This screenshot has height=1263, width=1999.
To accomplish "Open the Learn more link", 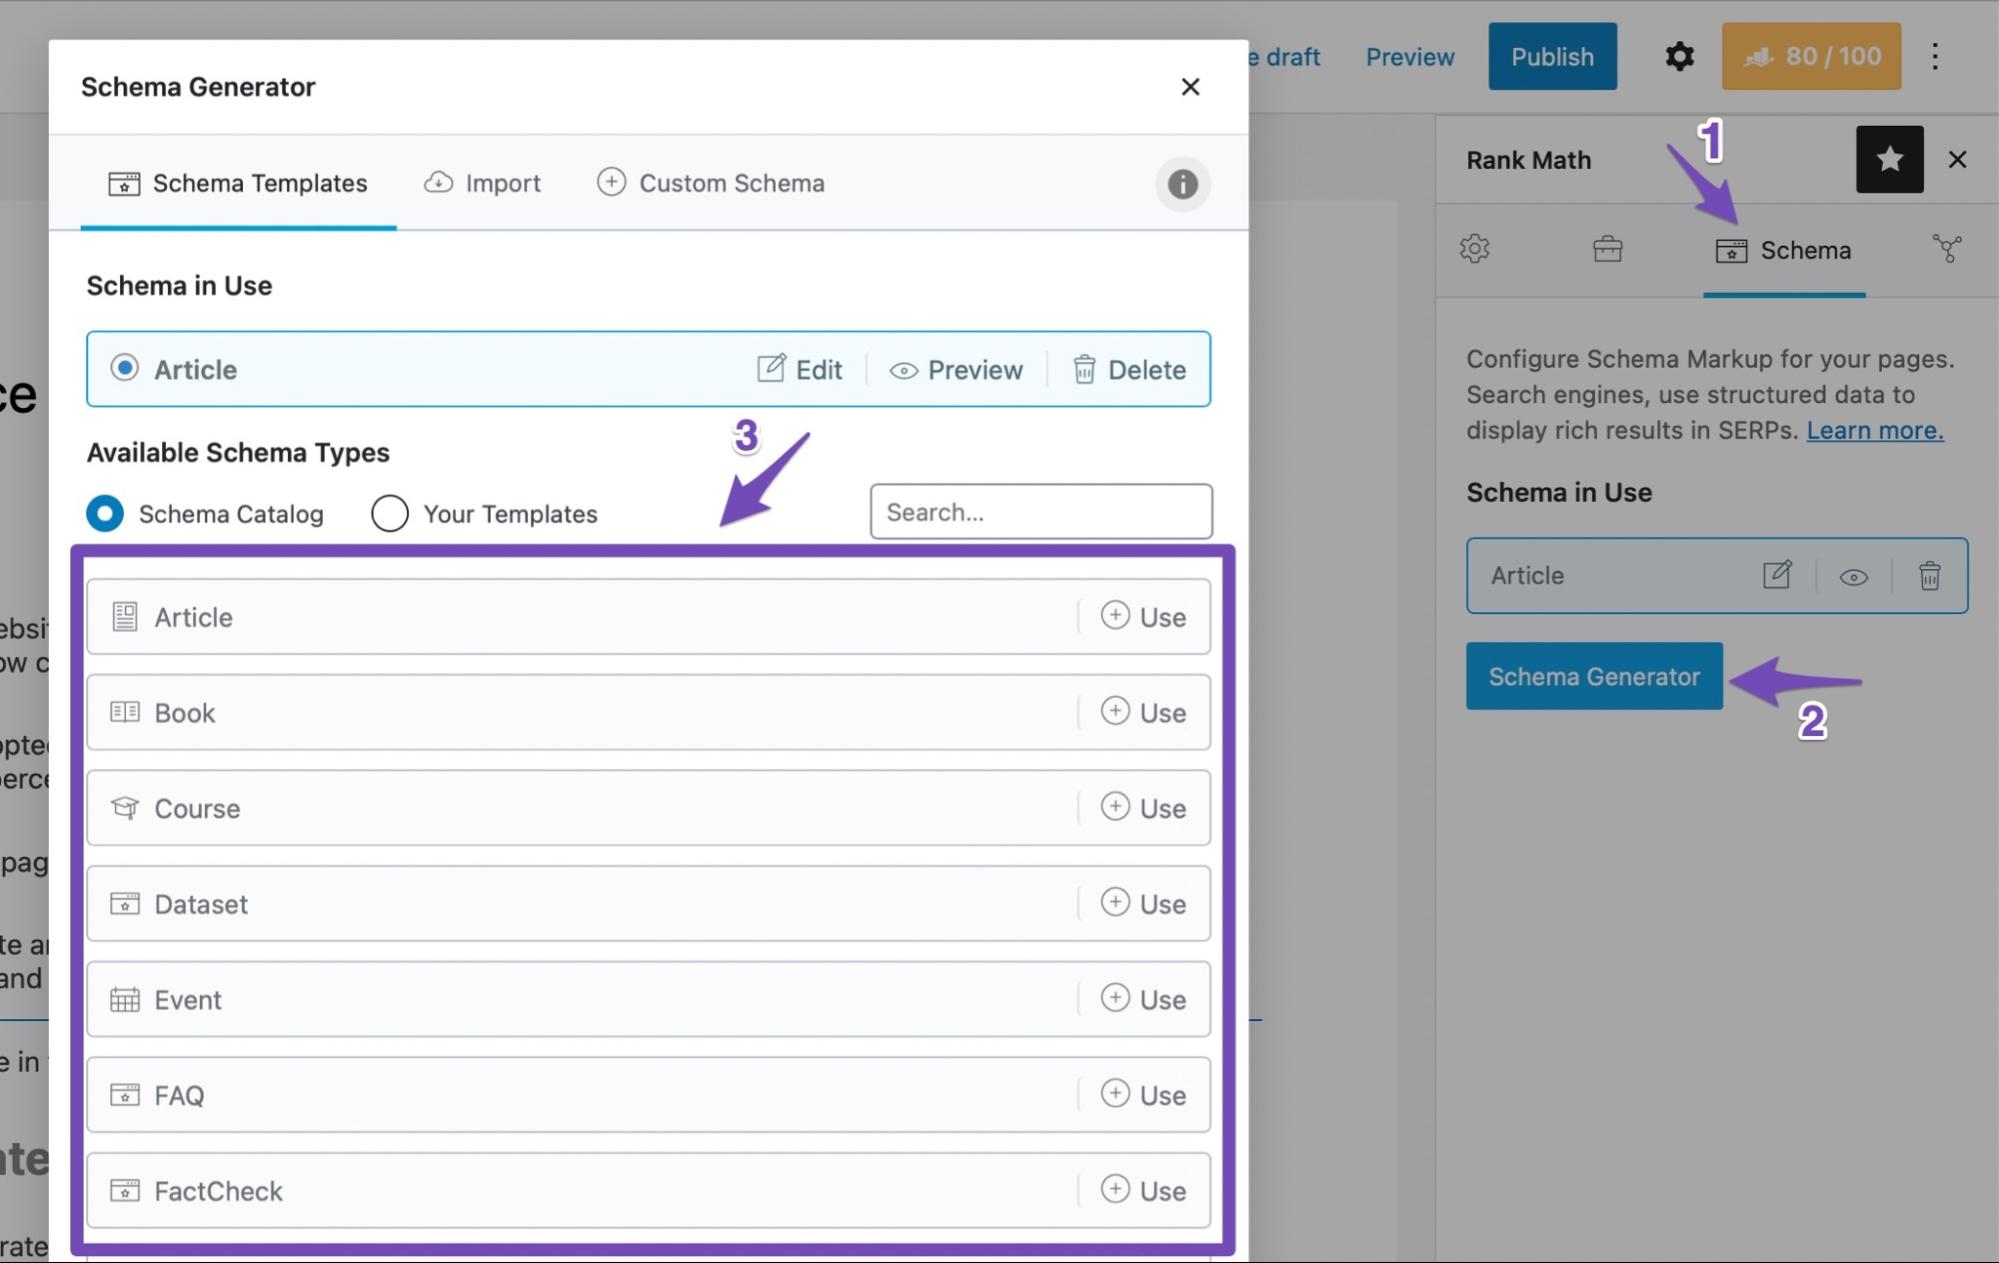I will click(1874, 430).
